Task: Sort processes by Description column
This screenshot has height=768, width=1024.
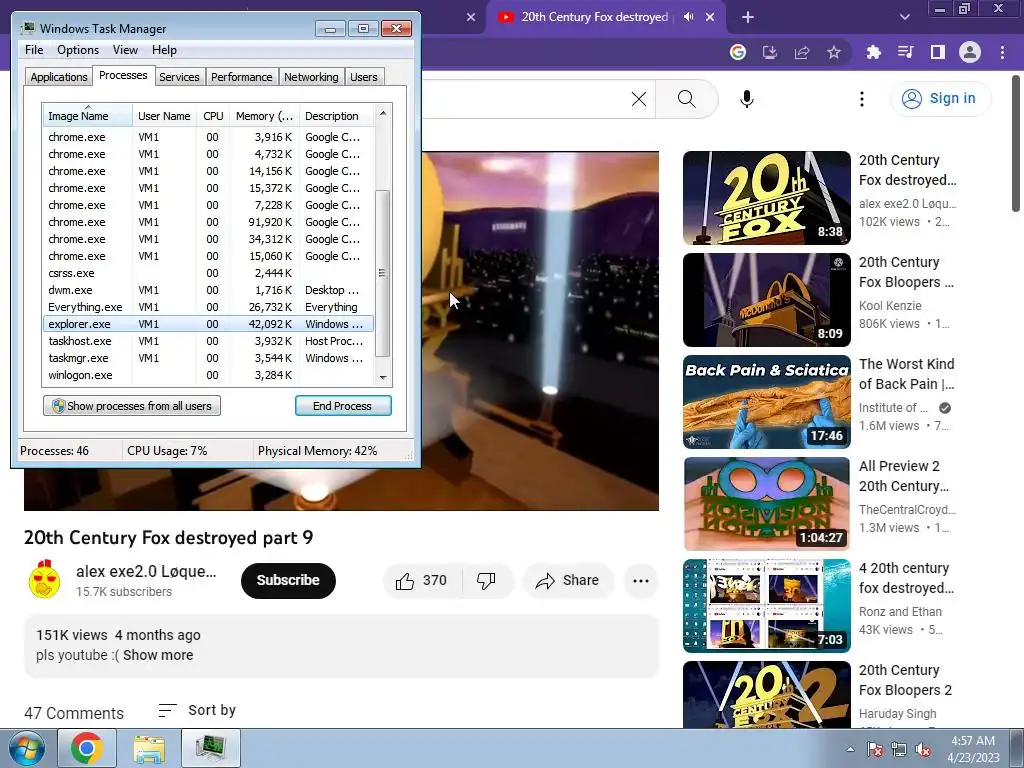Action: pyautogui.click(x=336, y=116)
